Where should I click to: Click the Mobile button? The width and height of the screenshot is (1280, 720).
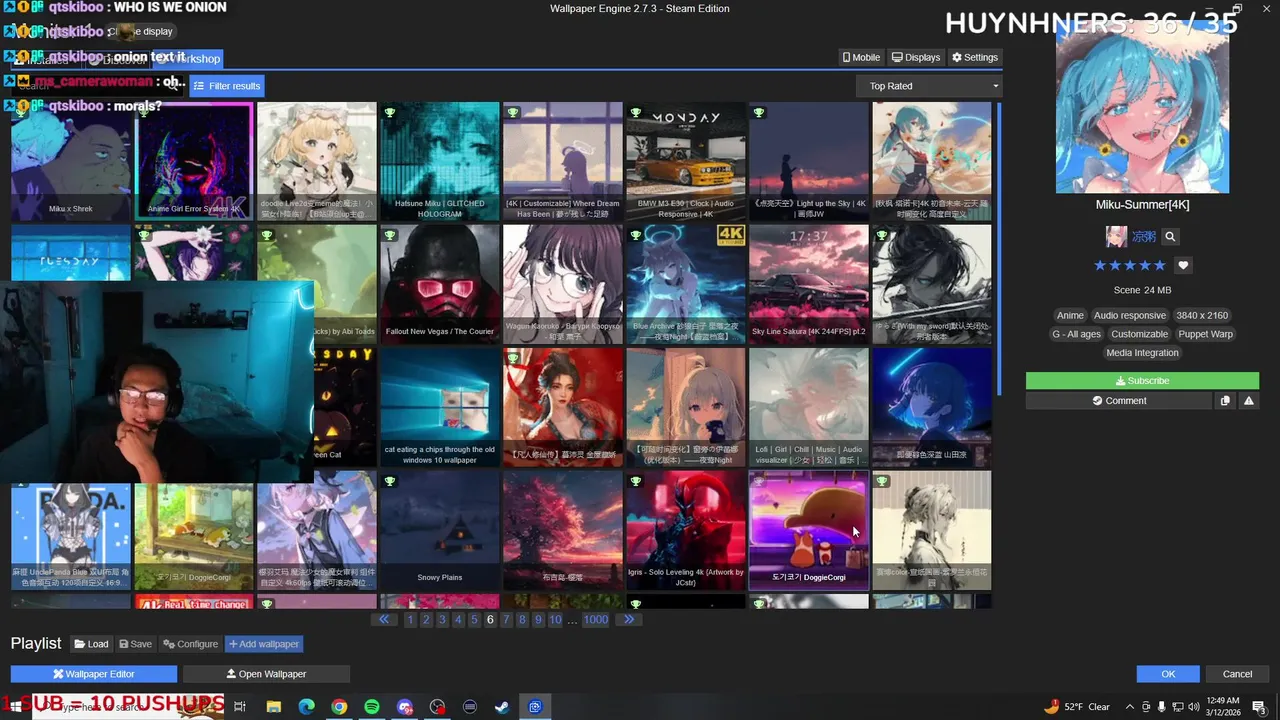pyautogui.click(x=861, y=57)
